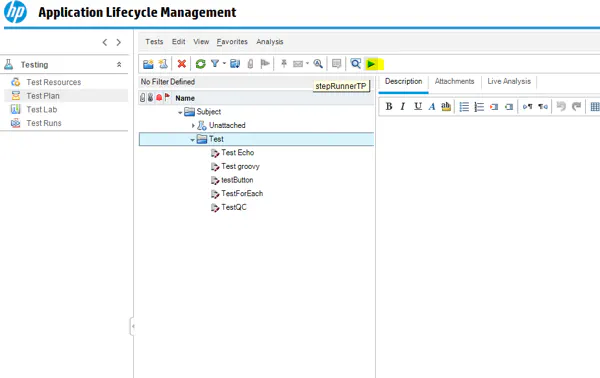Click the filter funnel icon
This screenshot has width=600, height=378.
(215, 64)
